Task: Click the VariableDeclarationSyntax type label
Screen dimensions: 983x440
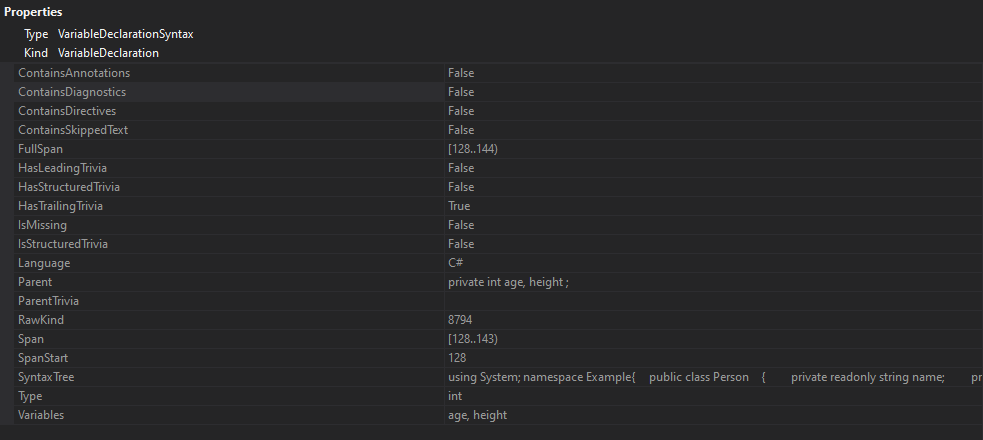Action: coord(125,34)
